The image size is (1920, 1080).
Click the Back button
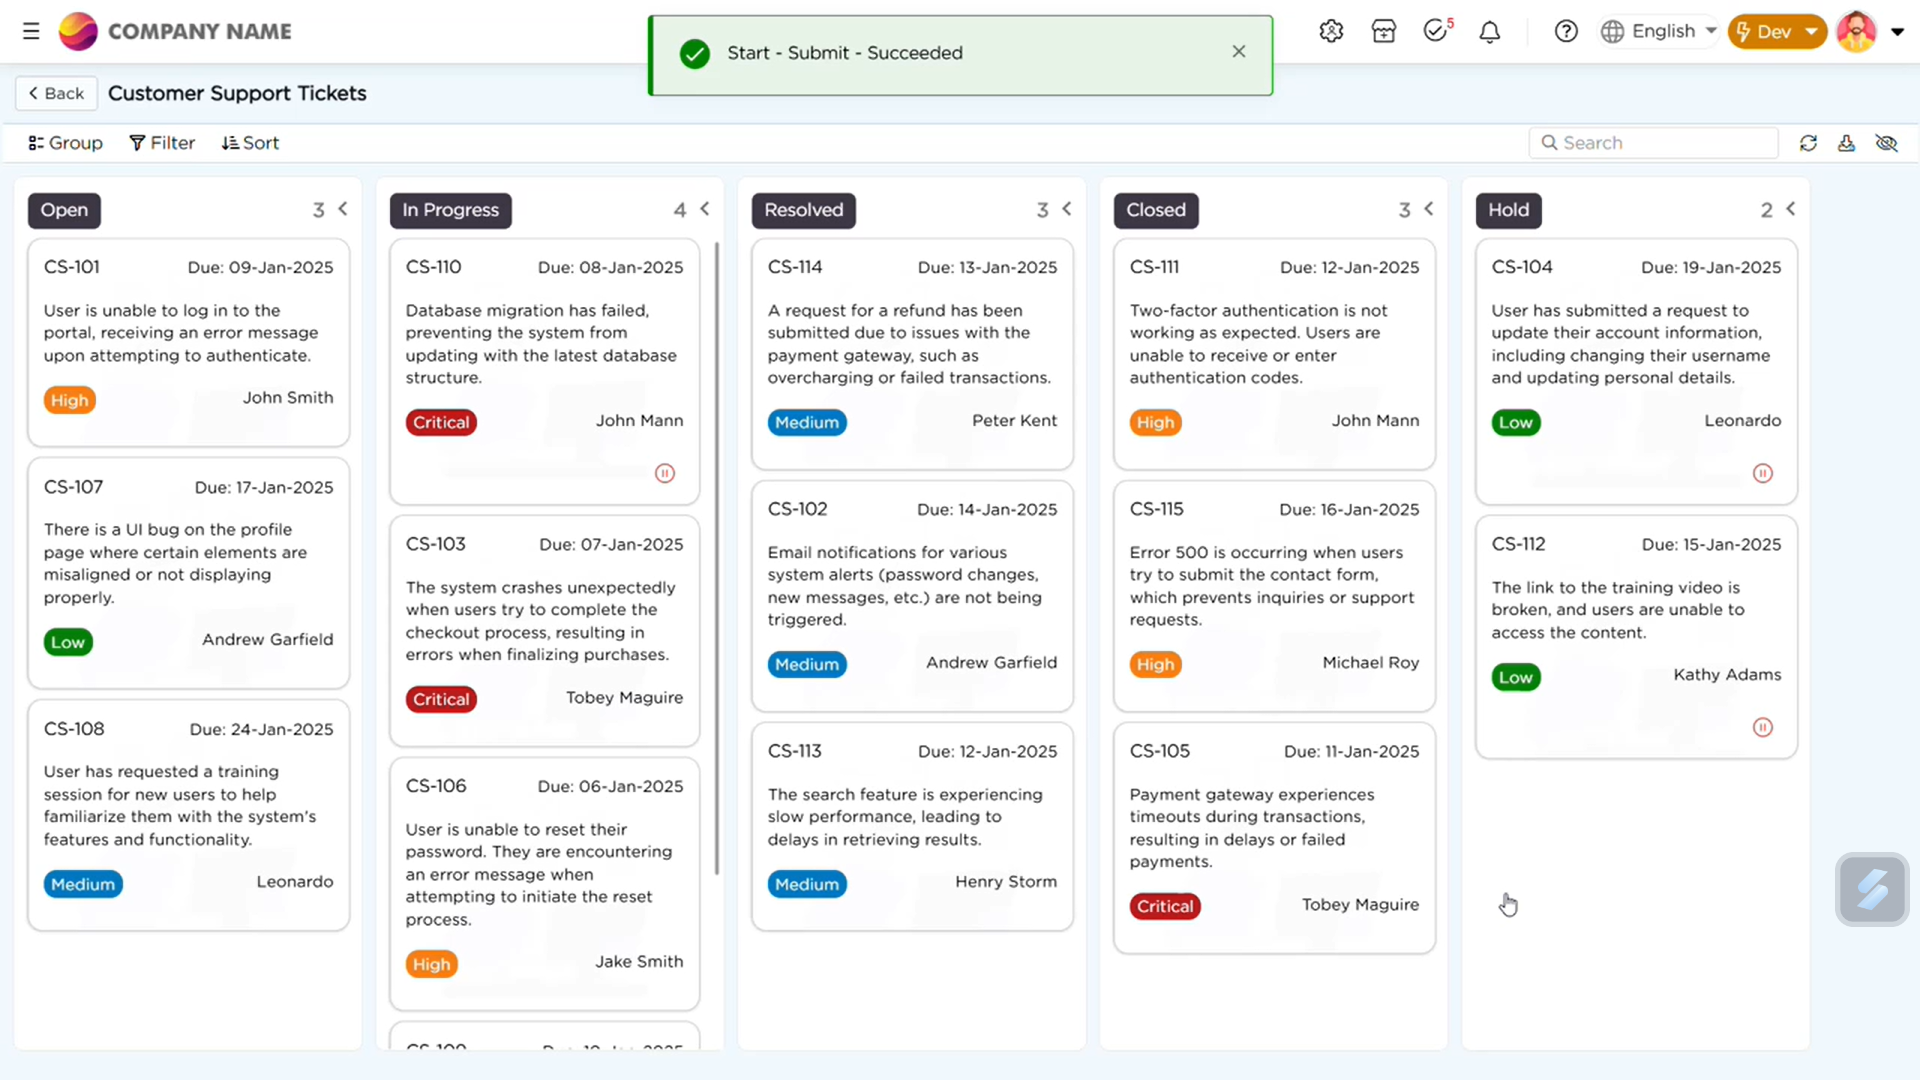point(55,92)
